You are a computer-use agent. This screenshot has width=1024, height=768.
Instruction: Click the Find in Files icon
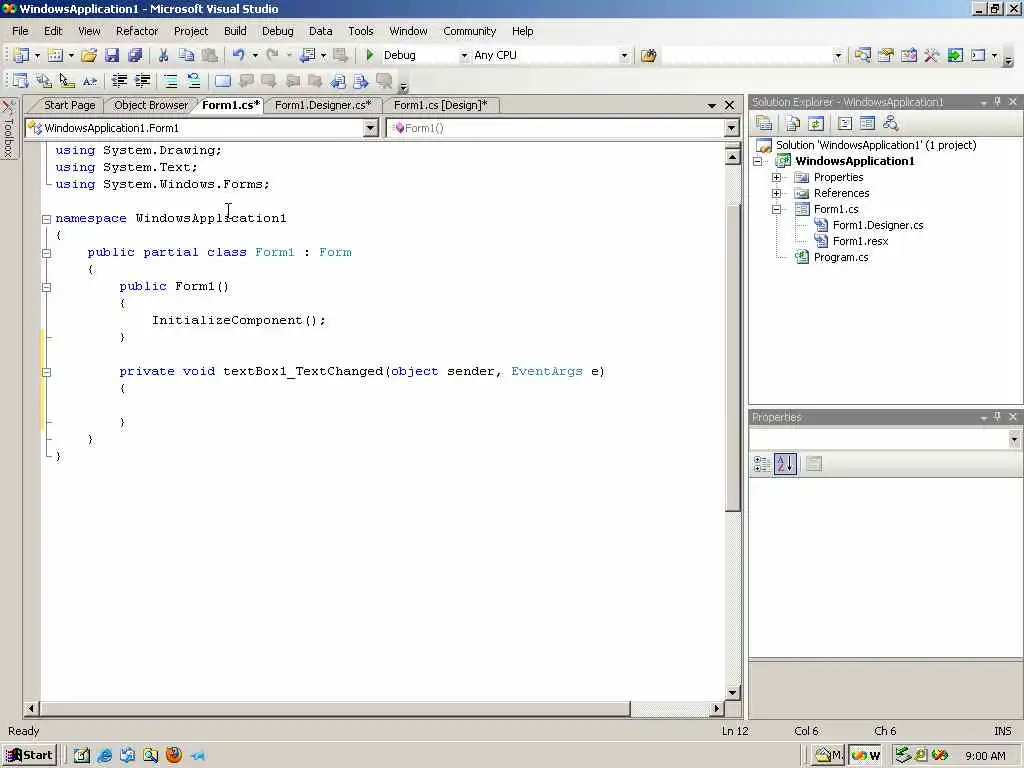click(x=648, y=56)
